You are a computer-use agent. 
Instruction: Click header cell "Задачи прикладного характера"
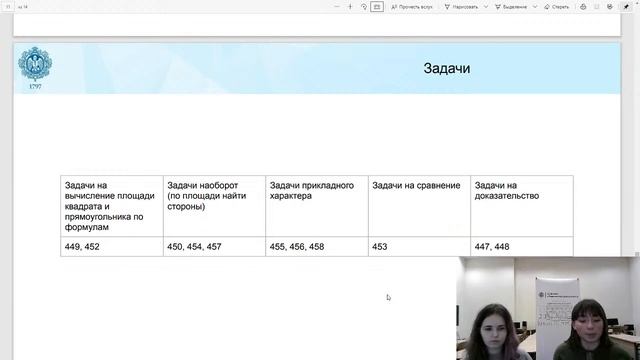pyautogui.click(x=316, y=206)
